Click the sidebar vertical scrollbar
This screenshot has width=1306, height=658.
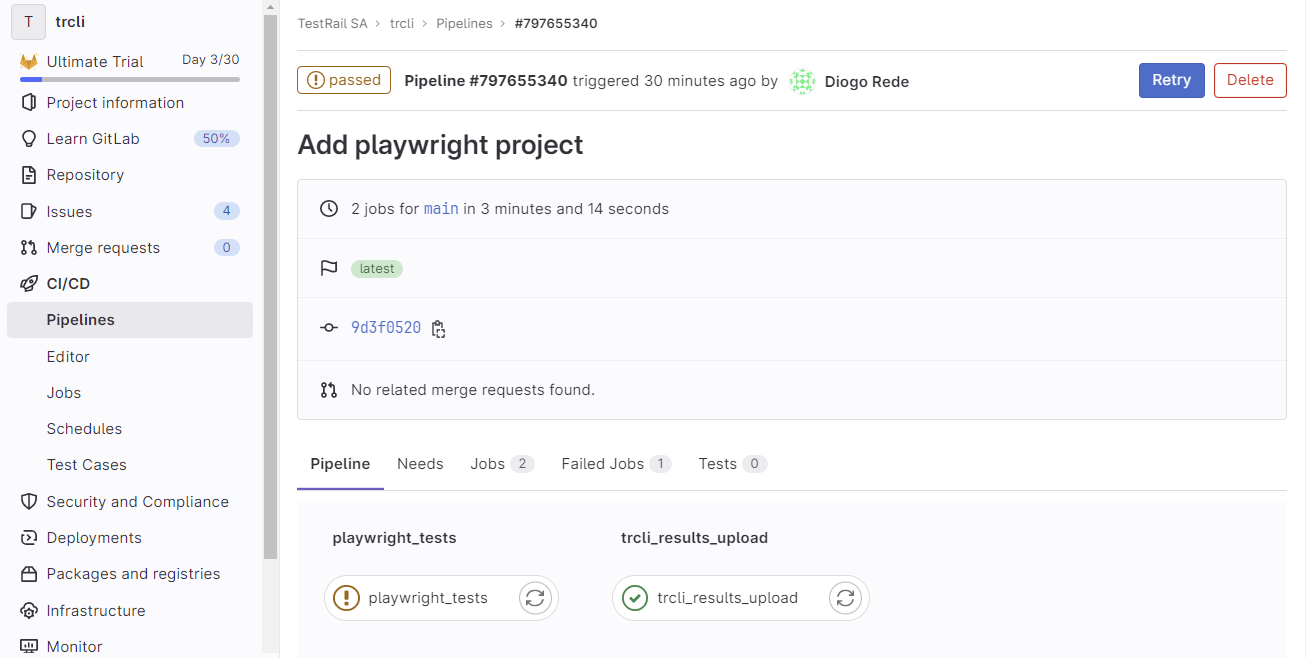pyautogui.click(x=270, y=300)
